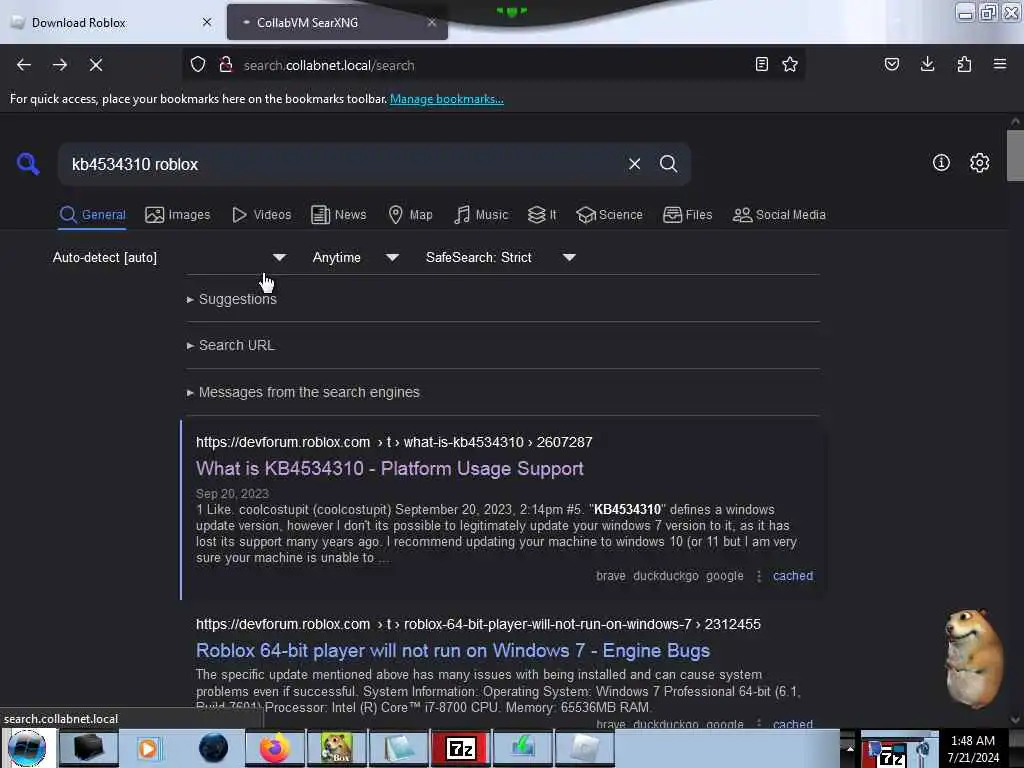Switch to the Files category

coord(687,215)
